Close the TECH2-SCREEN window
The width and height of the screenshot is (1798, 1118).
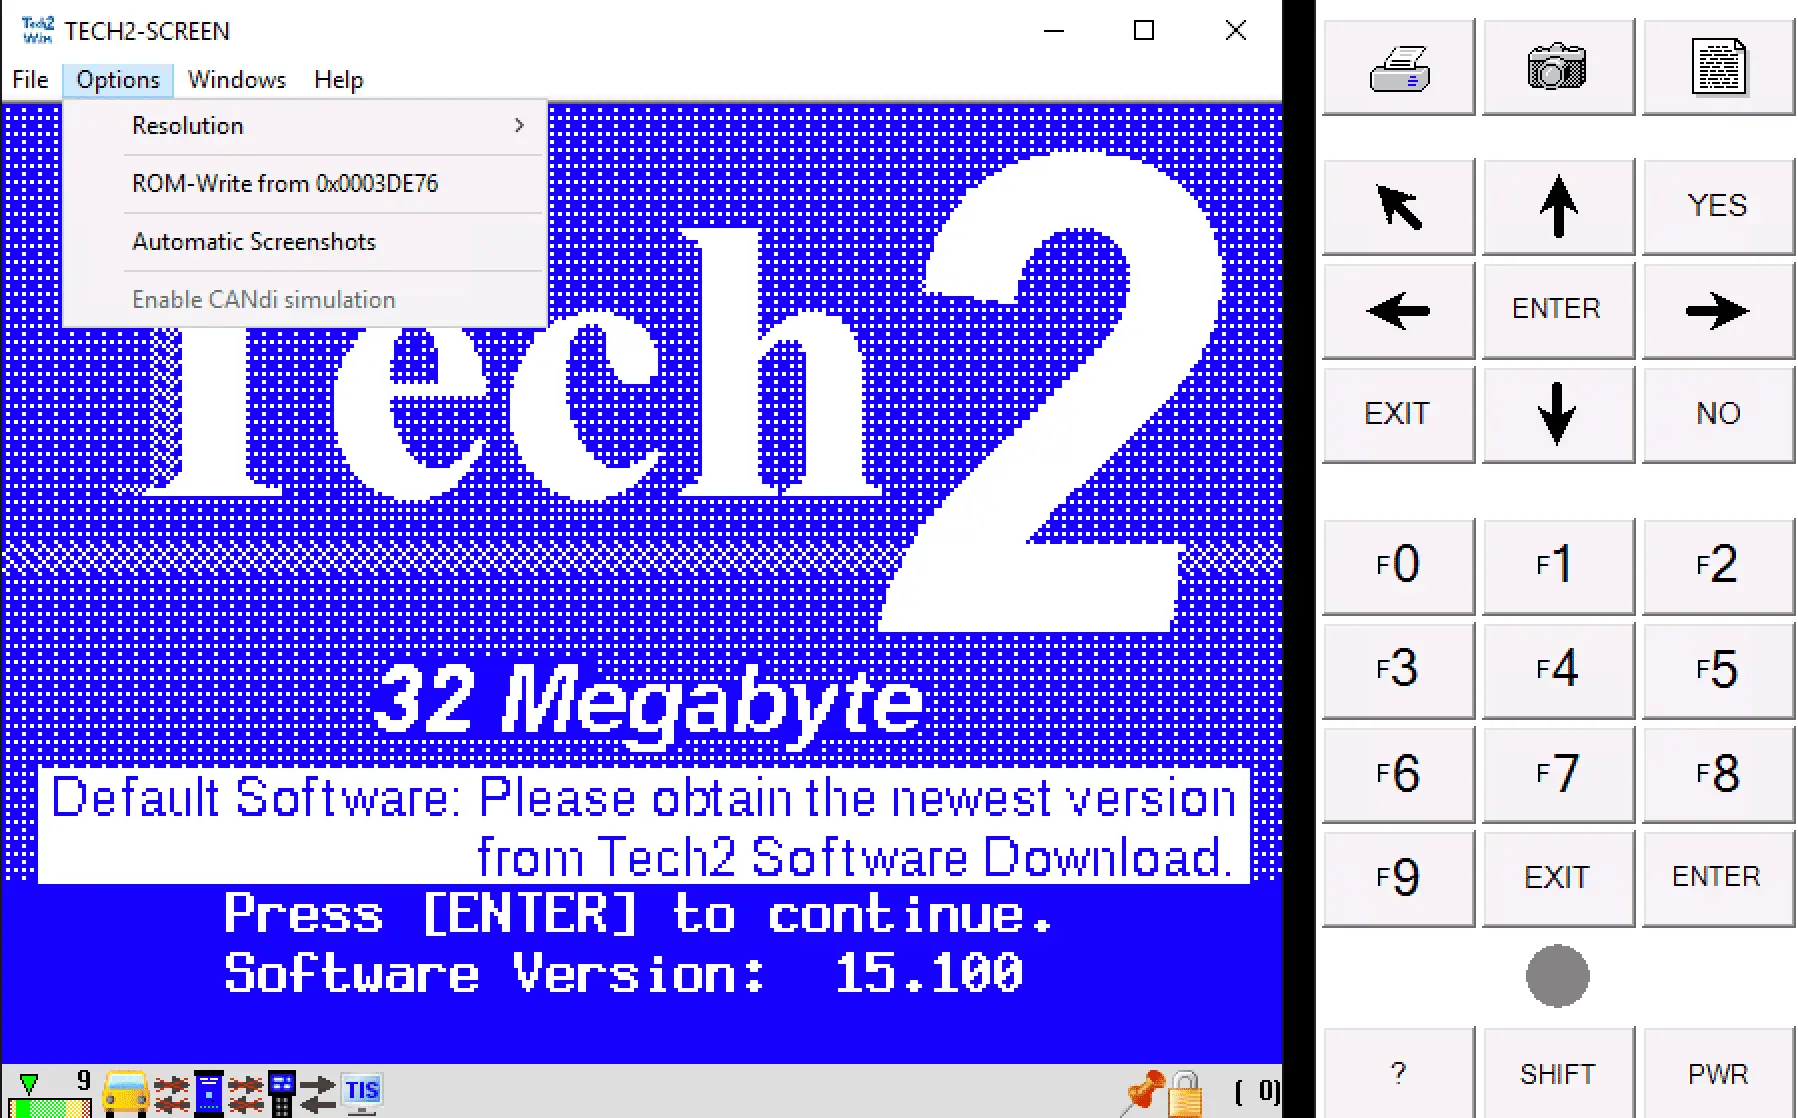(1236, 30)
